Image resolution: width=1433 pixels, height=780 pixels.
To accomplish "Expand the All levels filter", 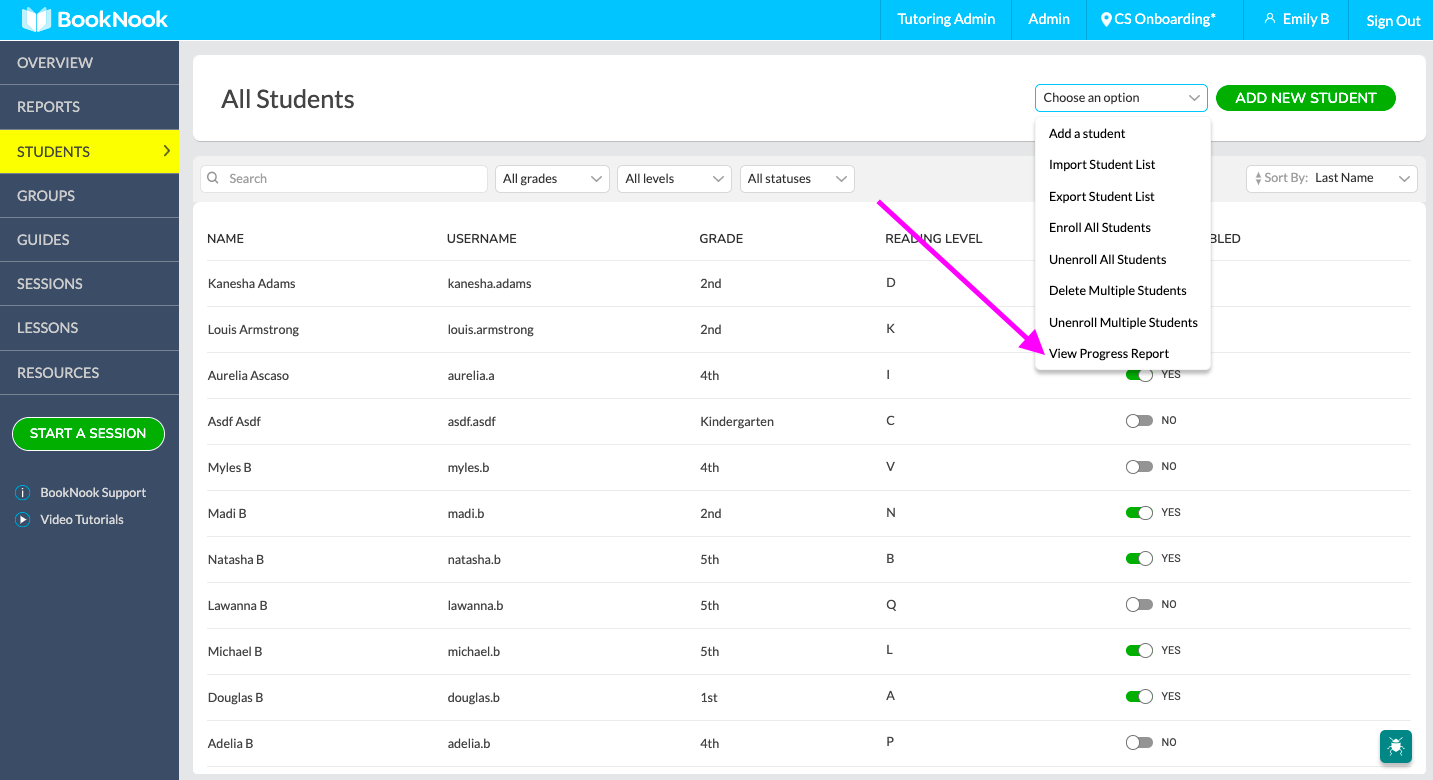I will pyautogui.click(x=674, y=178).
